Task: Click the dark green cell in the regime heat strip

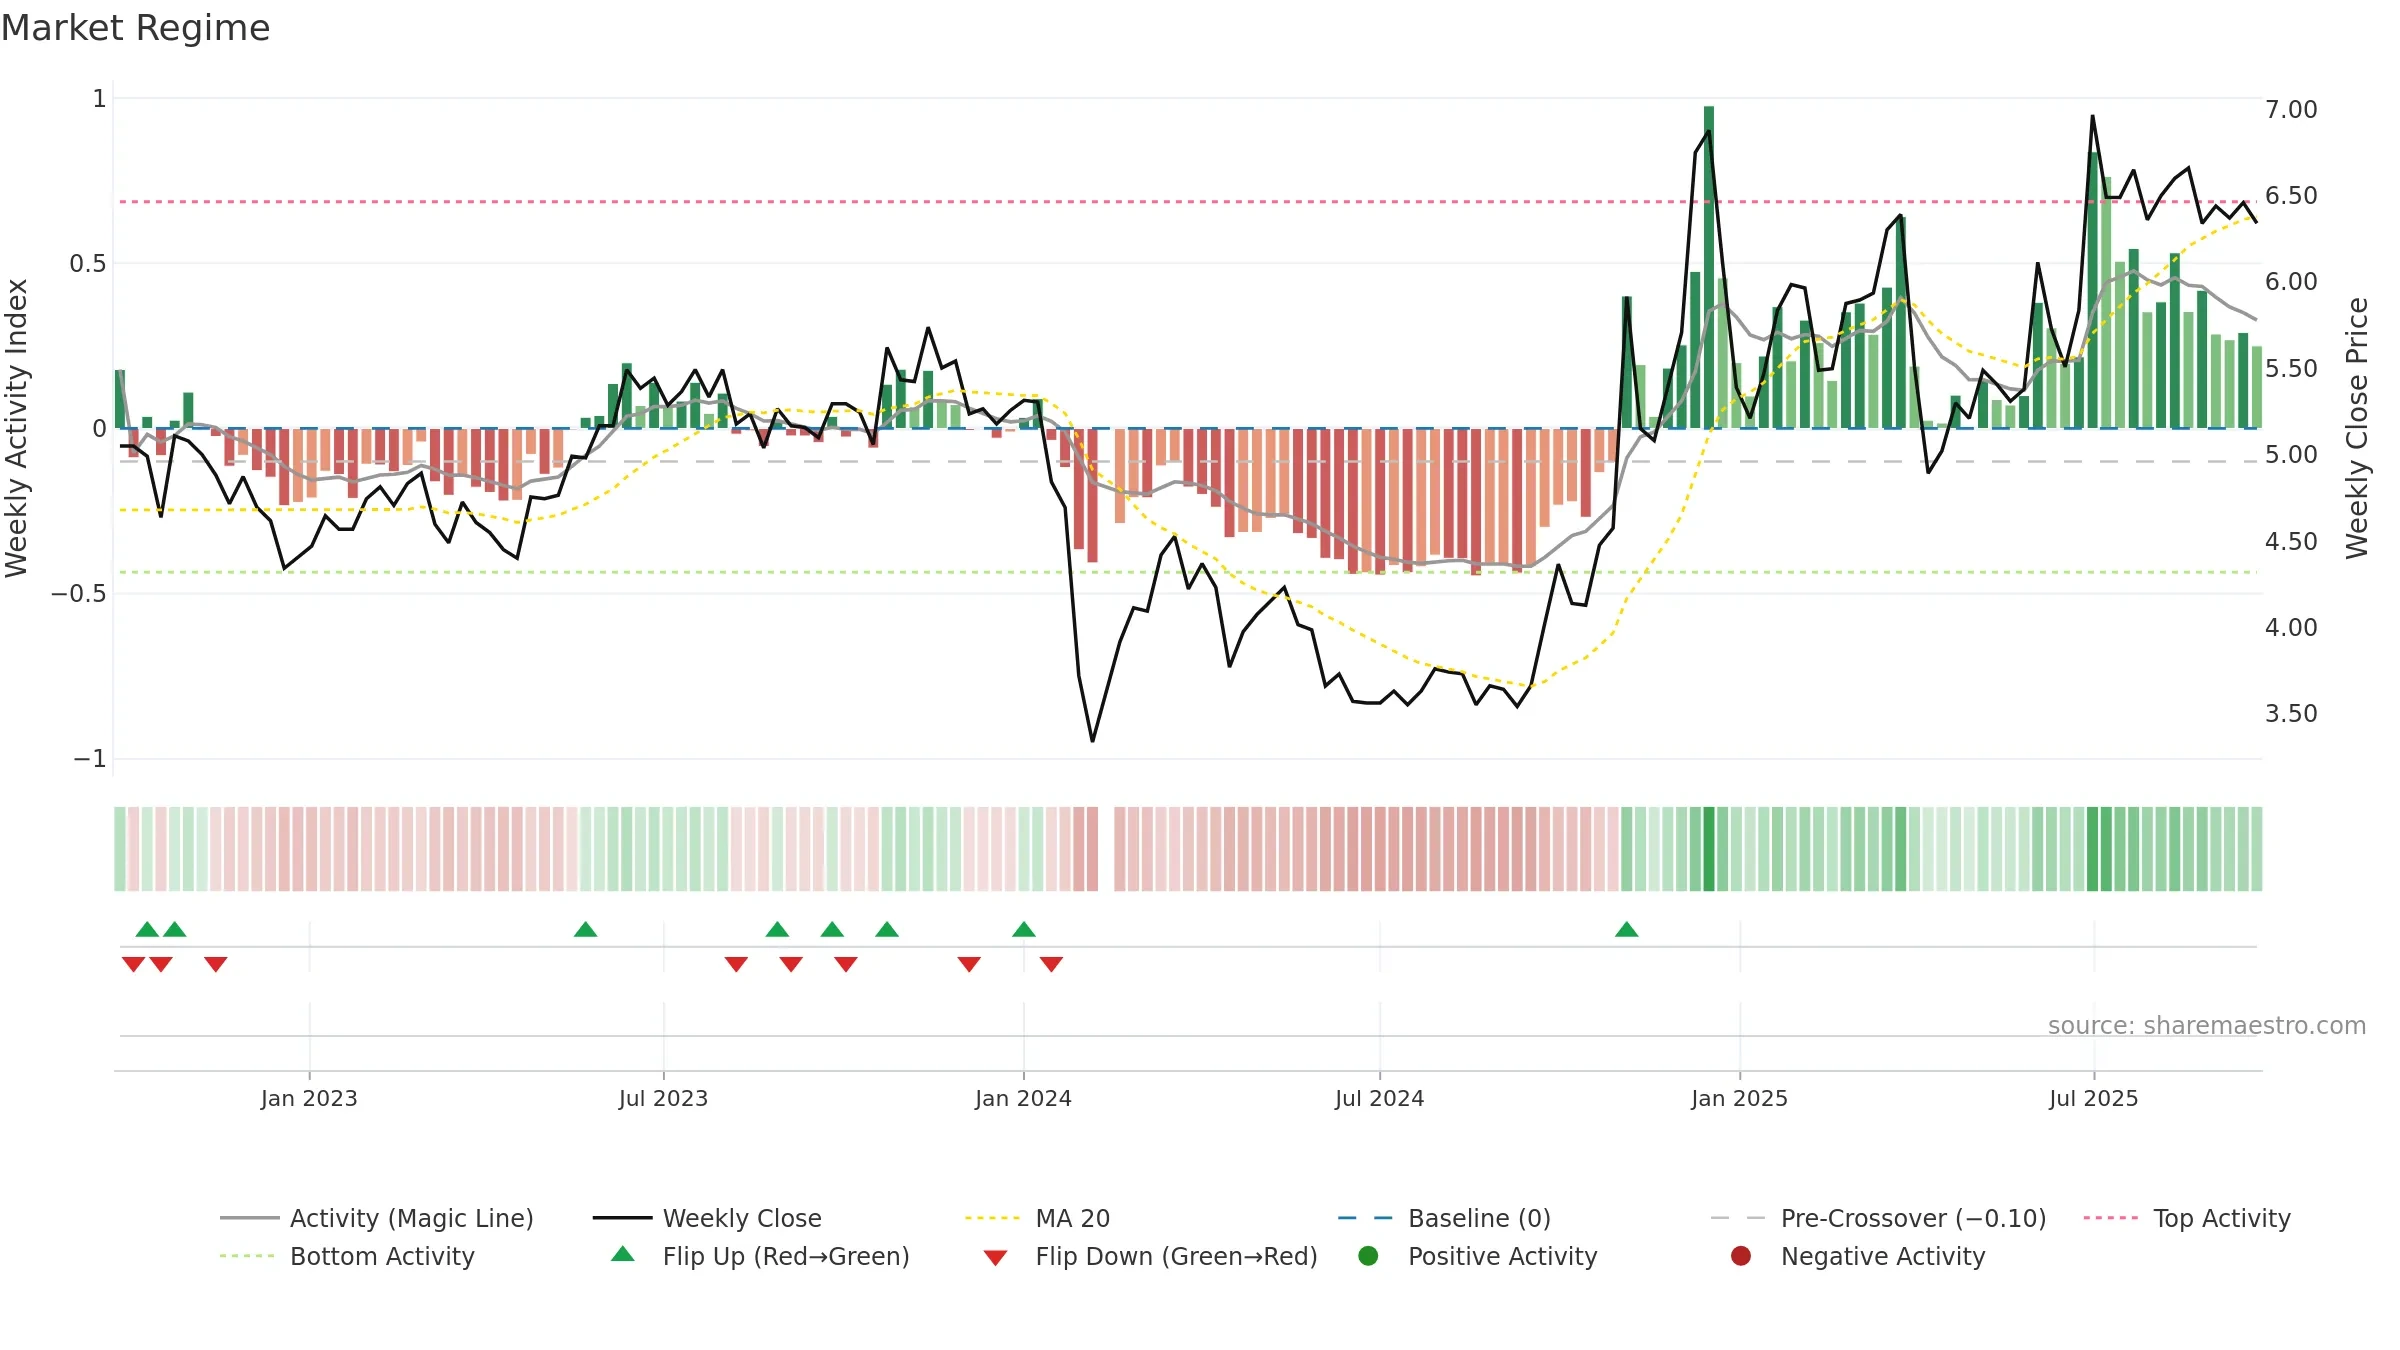Action: pos(1709,849)
